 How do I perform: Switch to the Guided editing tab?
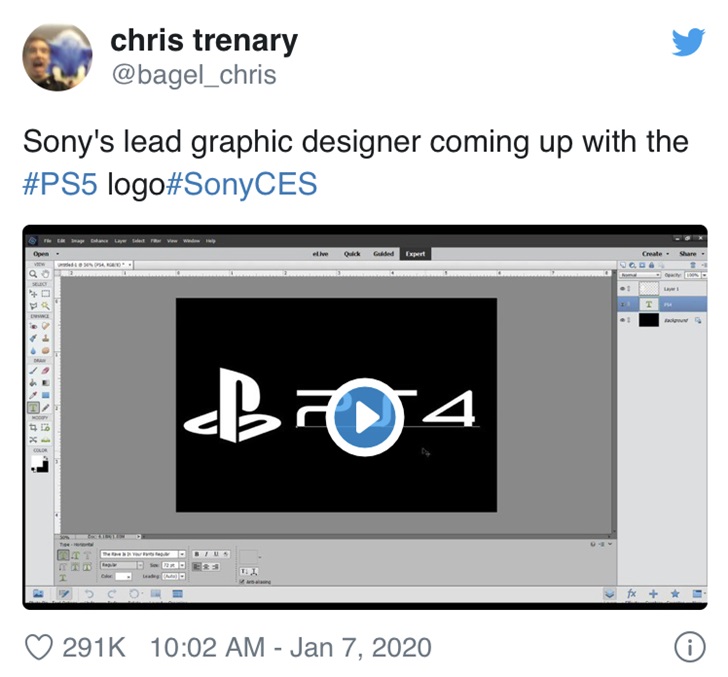pyautogui.click(x=384, y=254)
